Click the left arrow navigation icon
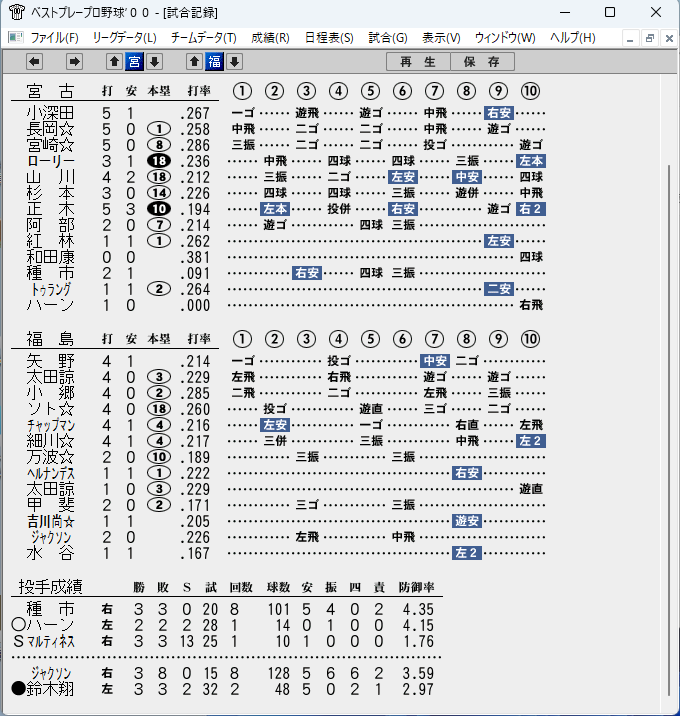The image size is (680, 716). coord(35,61)
